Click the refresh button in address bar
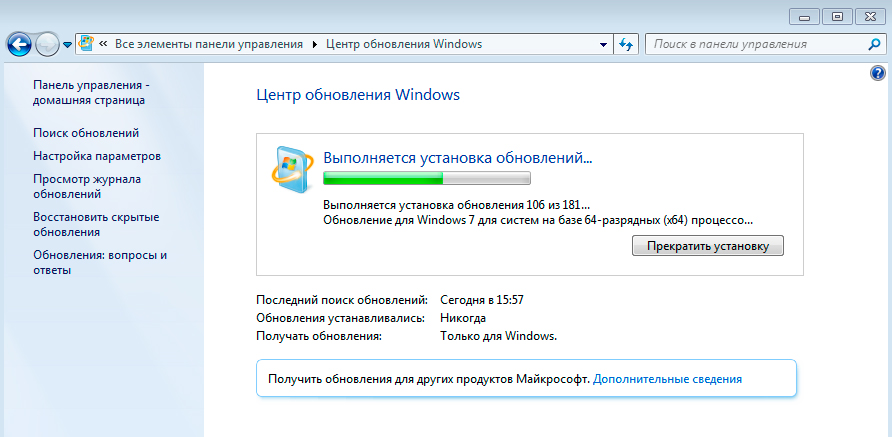The image size is (892, 437). tap(626, 44)
